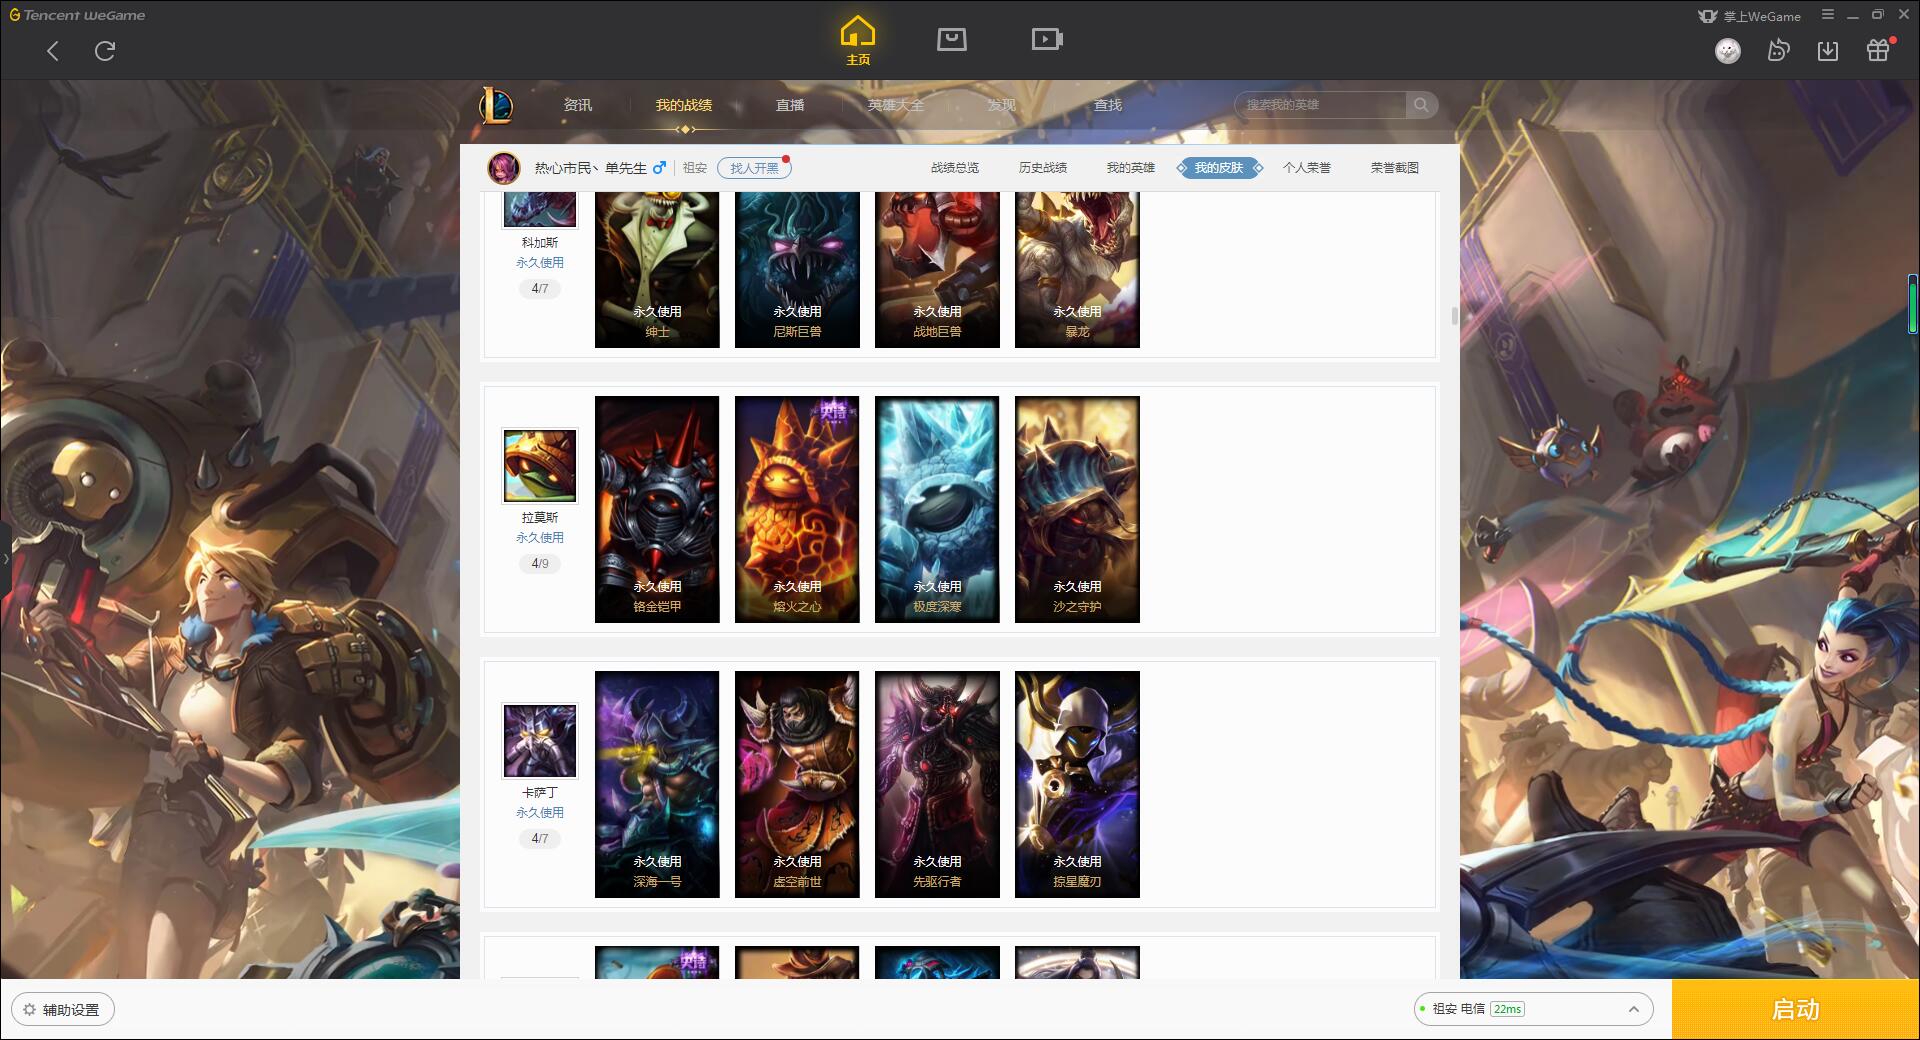Screen dimensions: 1920x1040
Task: Click the 虚空前世 skin thumbnail
Action: [797, 784]
